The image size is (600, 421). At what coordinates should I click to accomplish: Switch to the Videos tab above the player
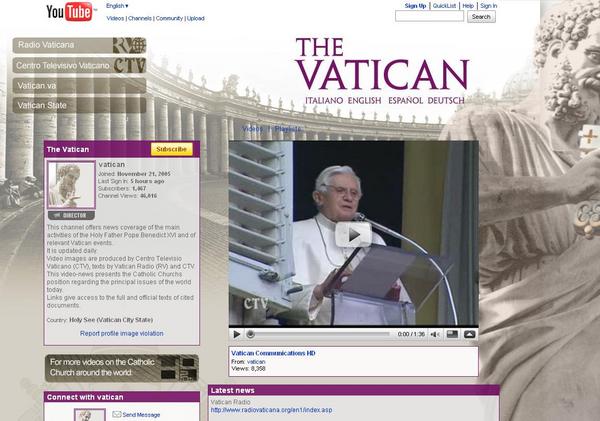click(253, 129)
